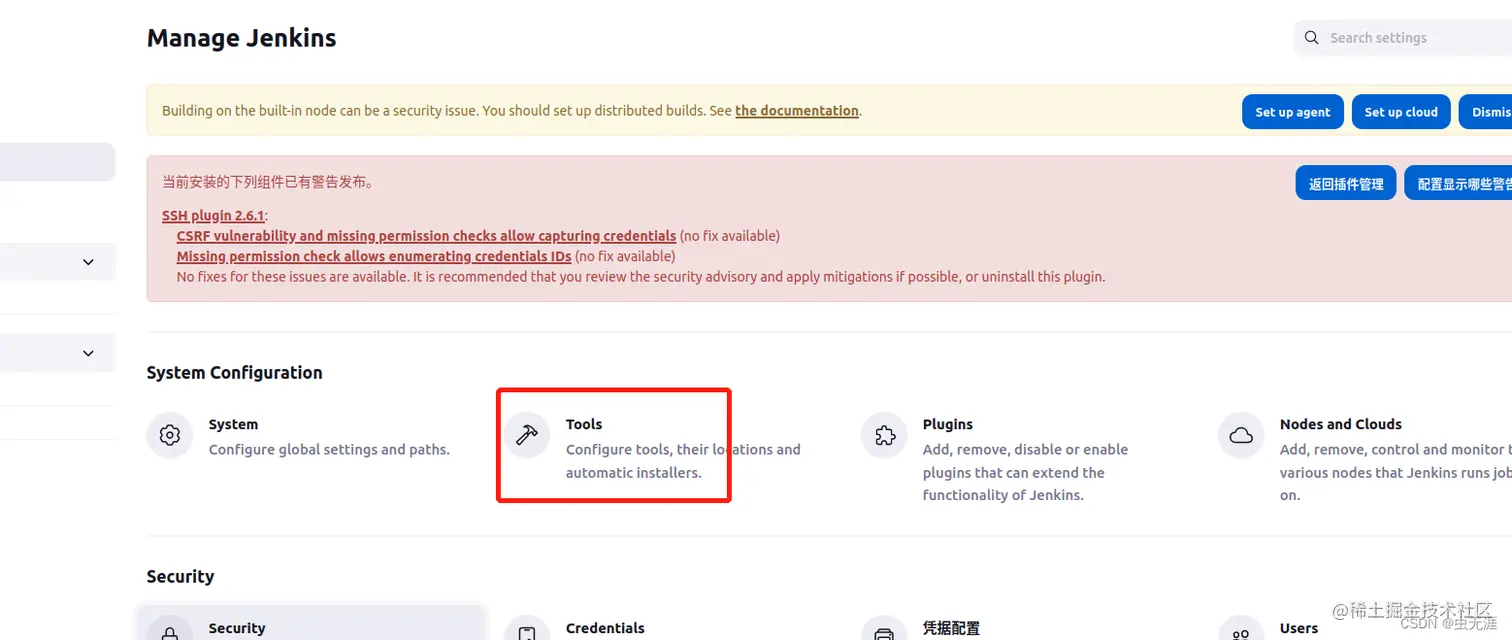
Task: Expand the upper sidebar chevron
Action: click(88, 262)
